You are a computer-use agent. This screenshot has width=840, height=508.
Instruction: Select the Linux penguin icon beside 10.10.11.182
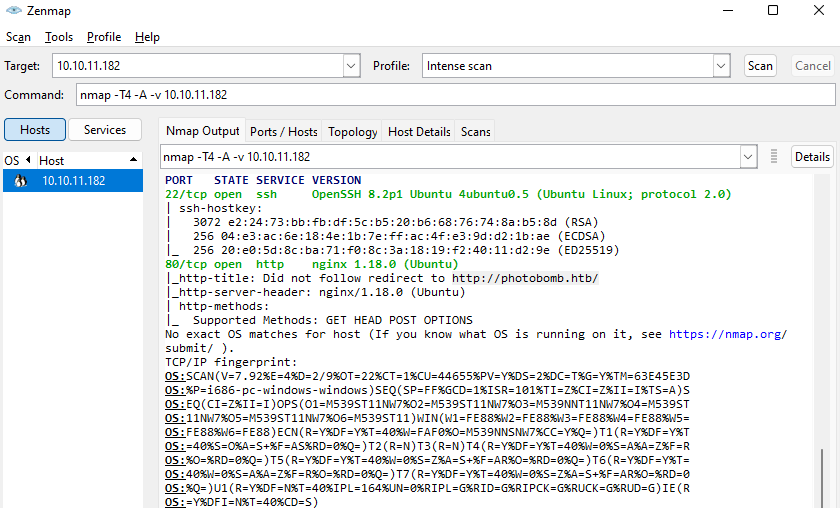[x=20, y=181]
